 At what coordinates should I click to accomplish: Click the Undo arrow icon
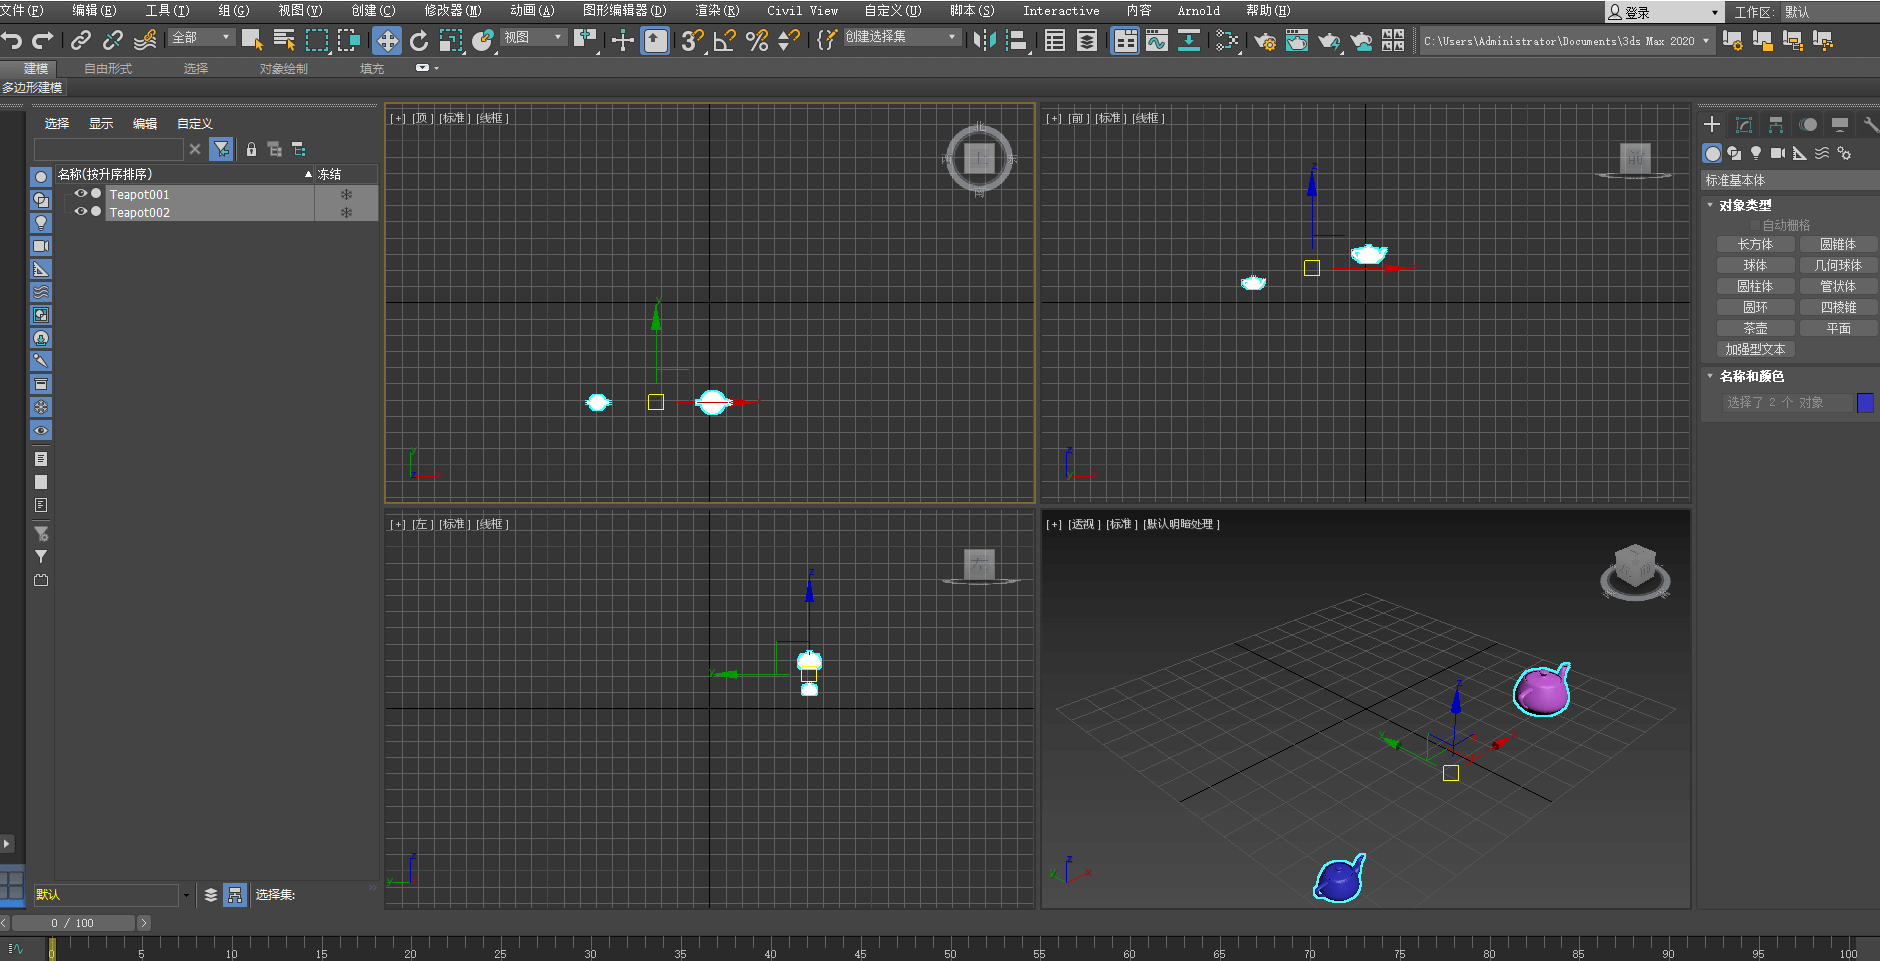pyautogui.click(x=12, y=41)
